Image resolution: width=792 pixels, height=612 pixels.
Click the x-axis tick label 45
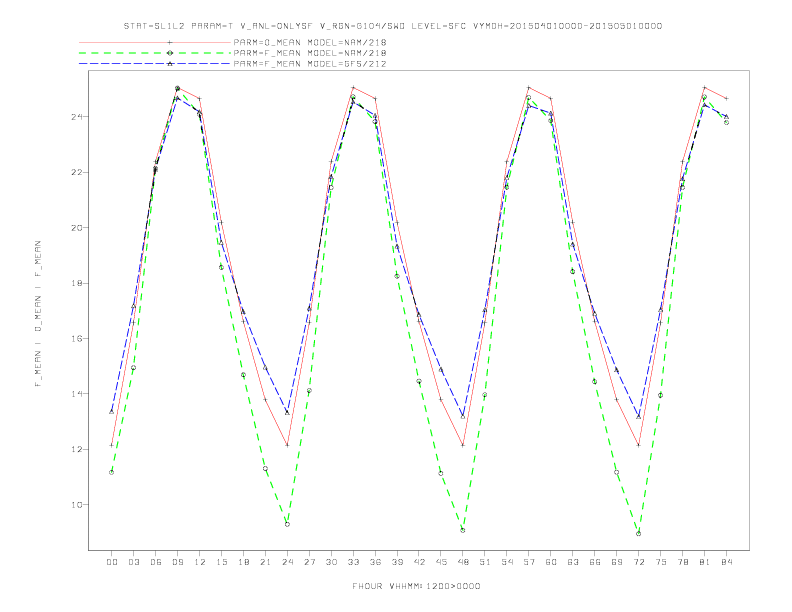pos(441,562)
